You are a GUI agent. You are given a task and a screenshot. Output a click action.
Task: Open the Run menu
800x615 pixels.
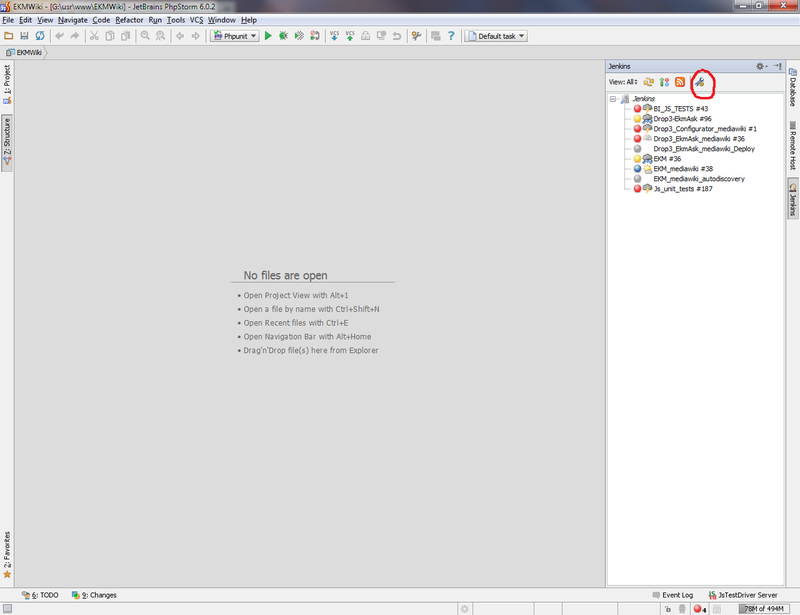[155, 20]
